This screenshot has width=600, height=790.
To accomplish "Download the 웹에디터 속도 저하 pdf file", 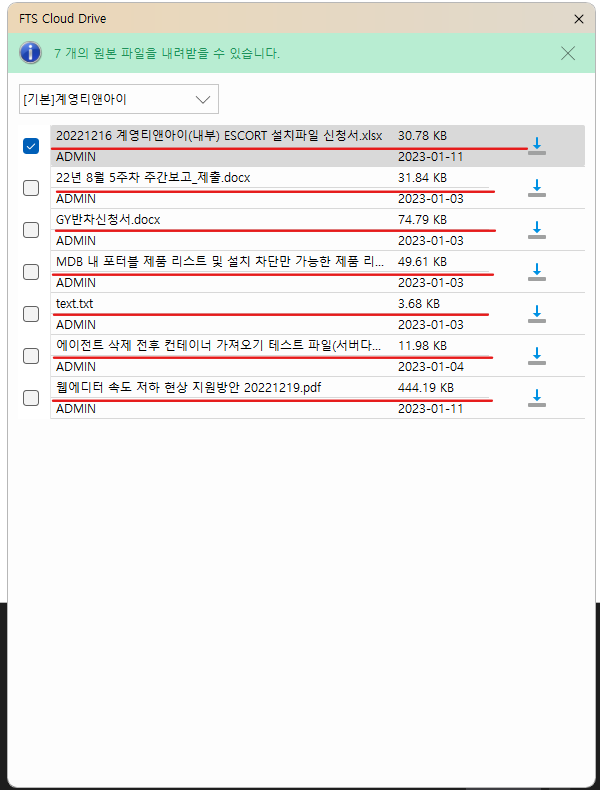I will (537, 398).
